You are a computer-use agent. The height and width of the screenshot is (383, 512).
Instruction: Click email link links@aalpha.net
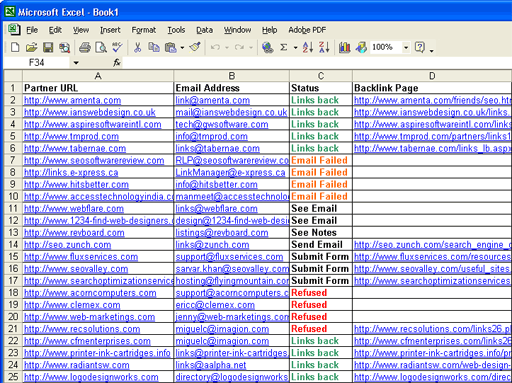point(211,365)
